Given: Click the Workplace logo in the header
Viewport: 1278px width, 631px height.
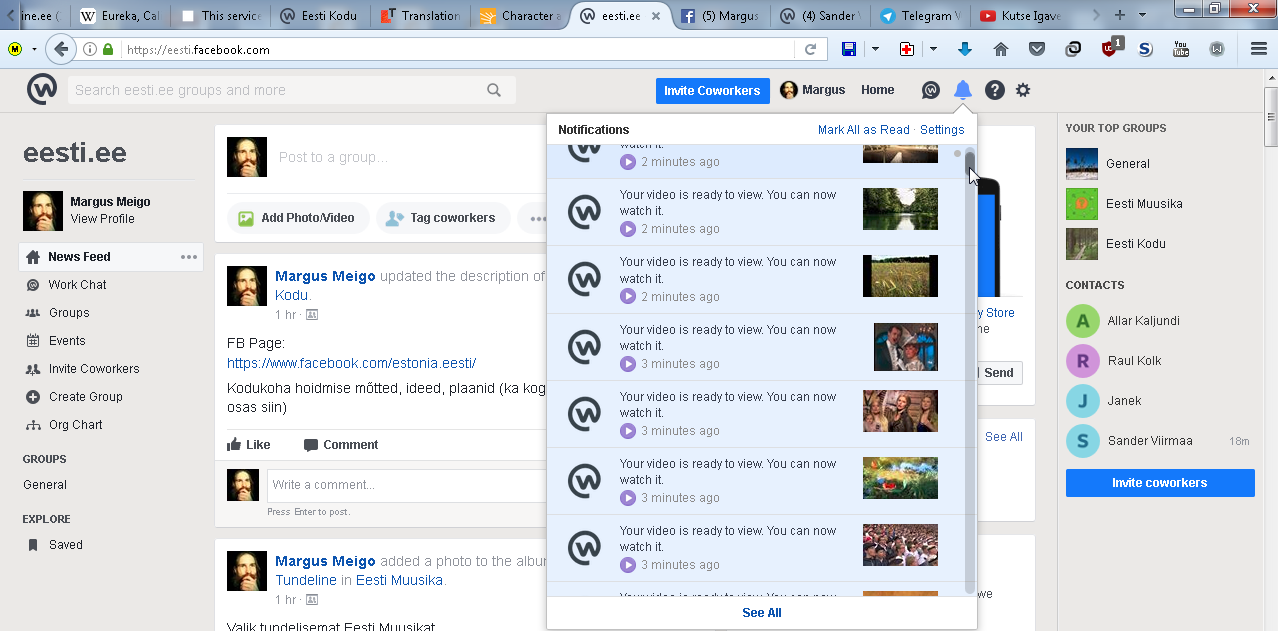Looking at the screenshot, I should click(42, 90).
